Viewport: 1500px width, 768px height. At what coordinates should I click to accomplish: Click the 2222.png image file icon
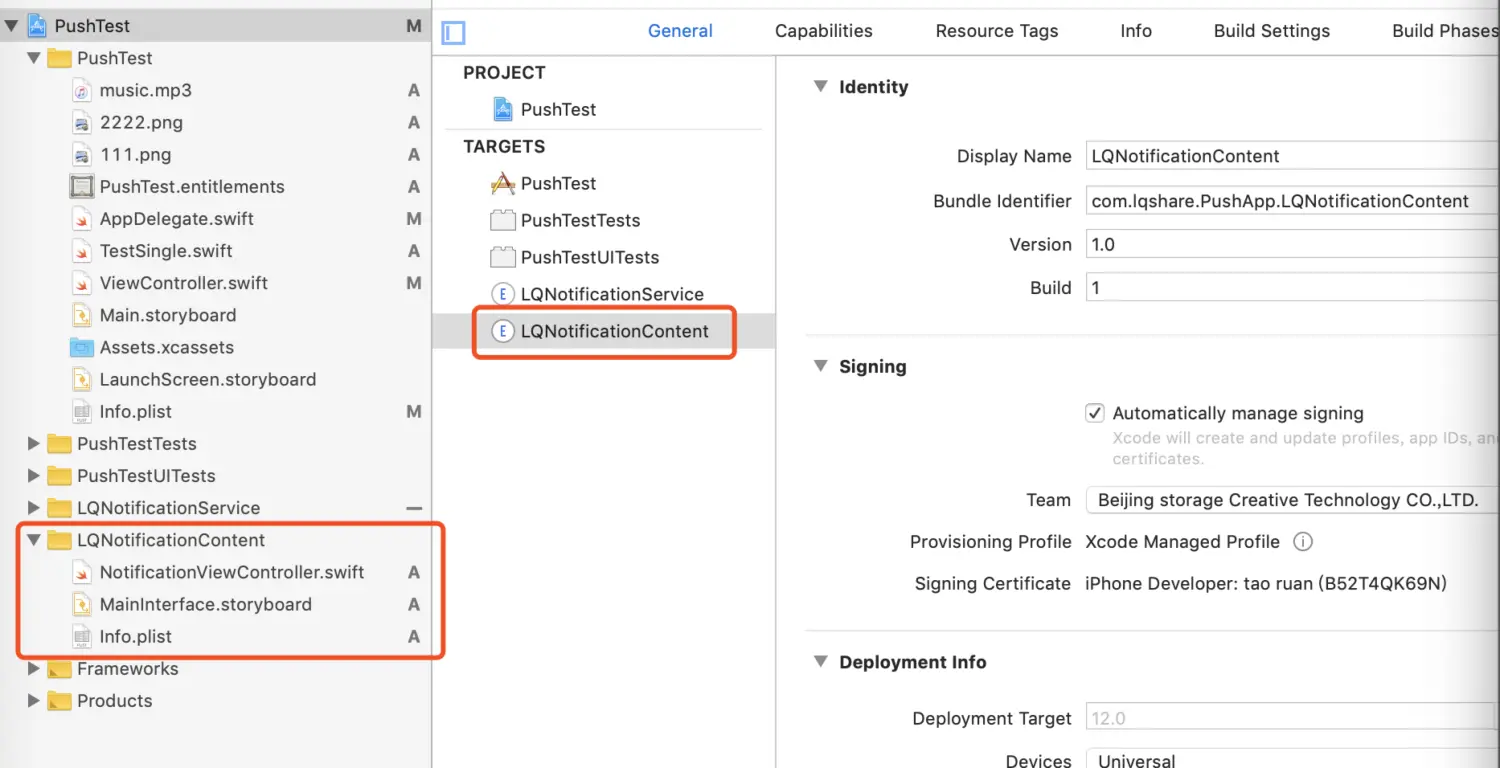[82, 123]
